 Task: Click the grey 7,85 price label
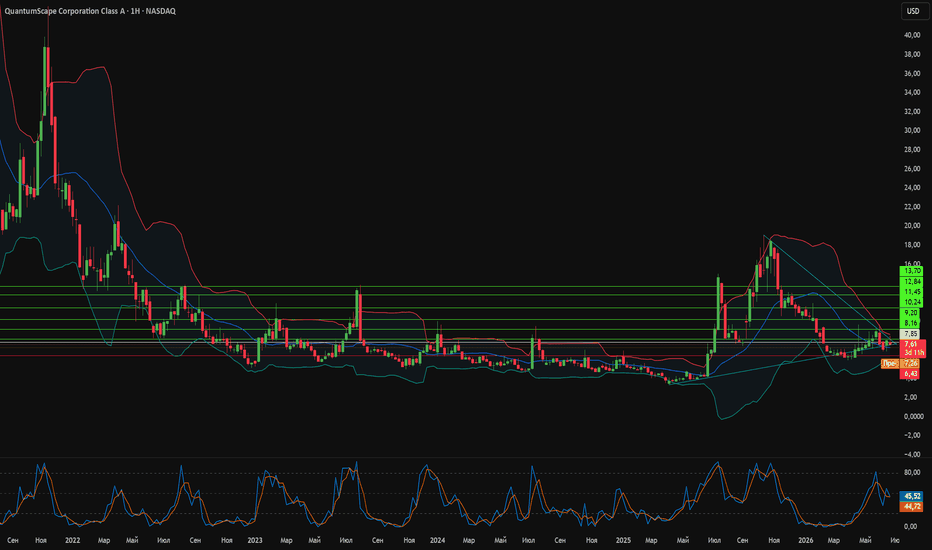[x=911, y=334]
